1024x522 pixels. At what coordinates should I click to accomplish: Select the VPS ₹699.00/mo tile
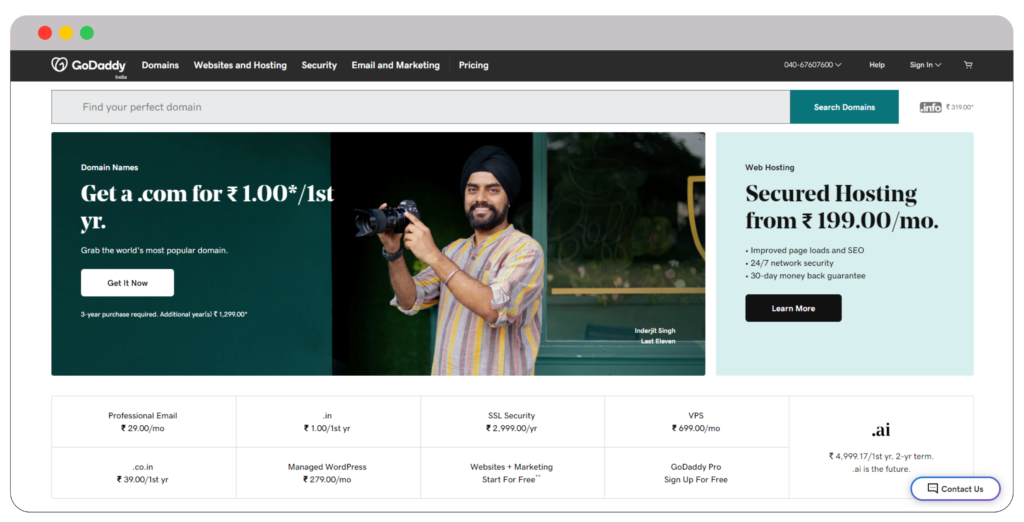tap(696, 421)
